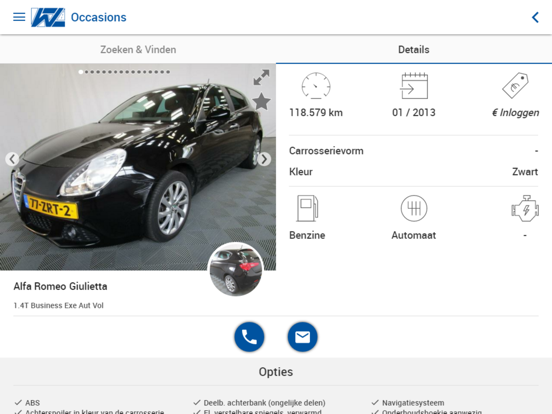Image resolution: width=552 pixels, height=414 pixels.
Task: Click the 118.579 km value
Action: (316, 113)
